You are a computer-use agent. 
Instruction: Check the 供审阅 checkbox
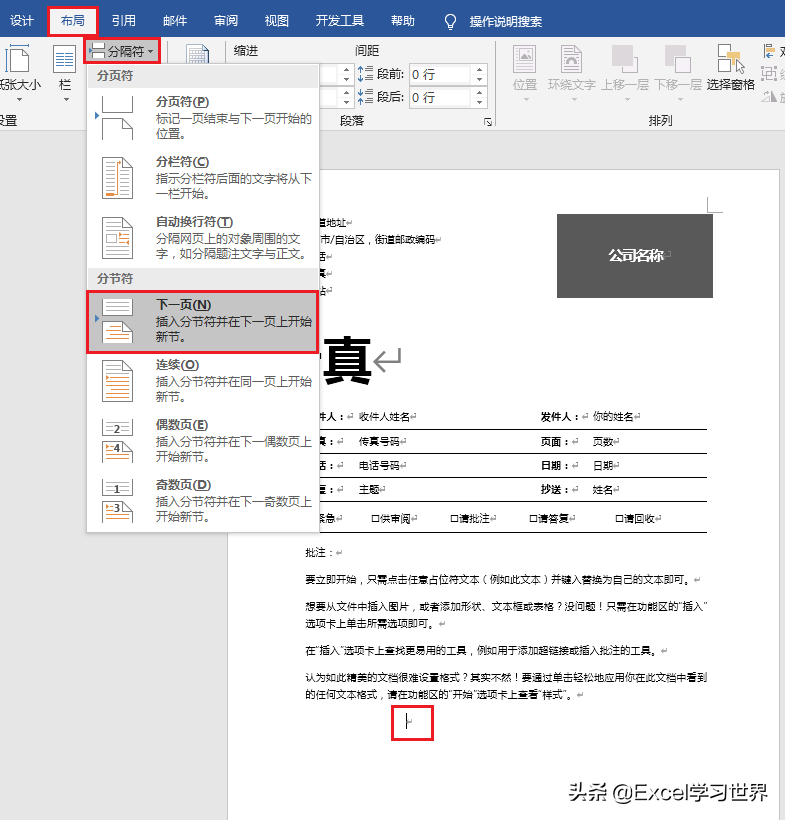(375, 518)
